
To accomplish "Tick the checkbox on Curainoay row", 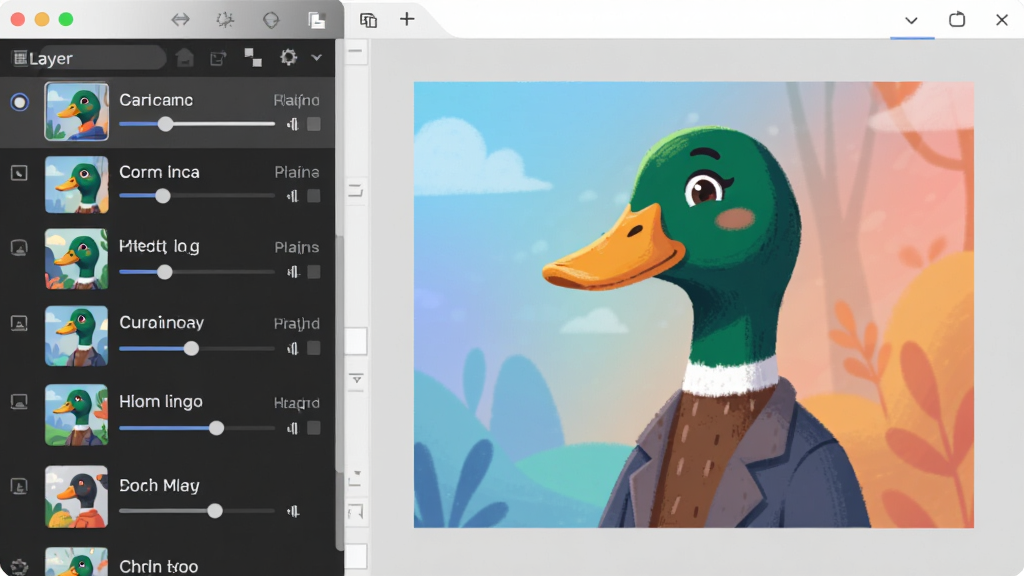I will (x=314, y=349).
